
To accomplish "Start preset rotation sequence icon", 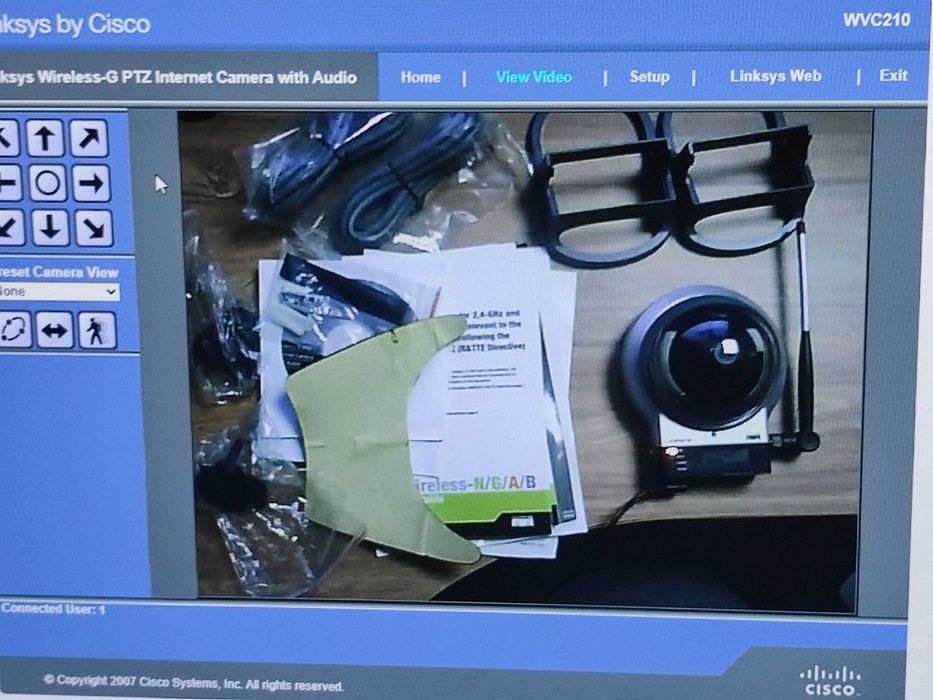I will [15, 329].
